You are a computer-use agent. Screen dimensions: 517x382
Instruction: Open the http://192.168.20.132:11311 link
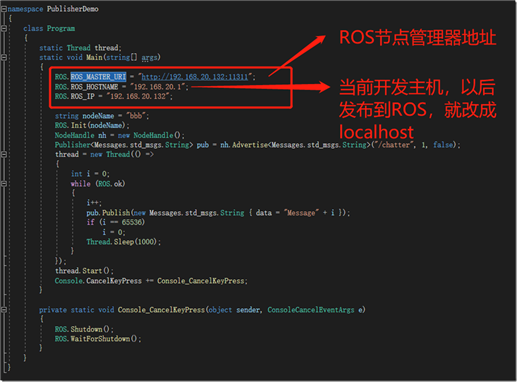(195, 77)
